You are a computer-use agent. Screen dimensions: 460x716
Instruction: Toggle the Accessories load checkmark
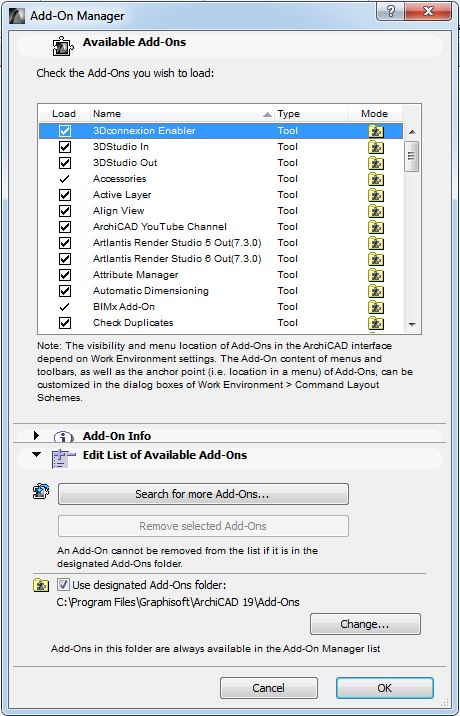point(65,179)
